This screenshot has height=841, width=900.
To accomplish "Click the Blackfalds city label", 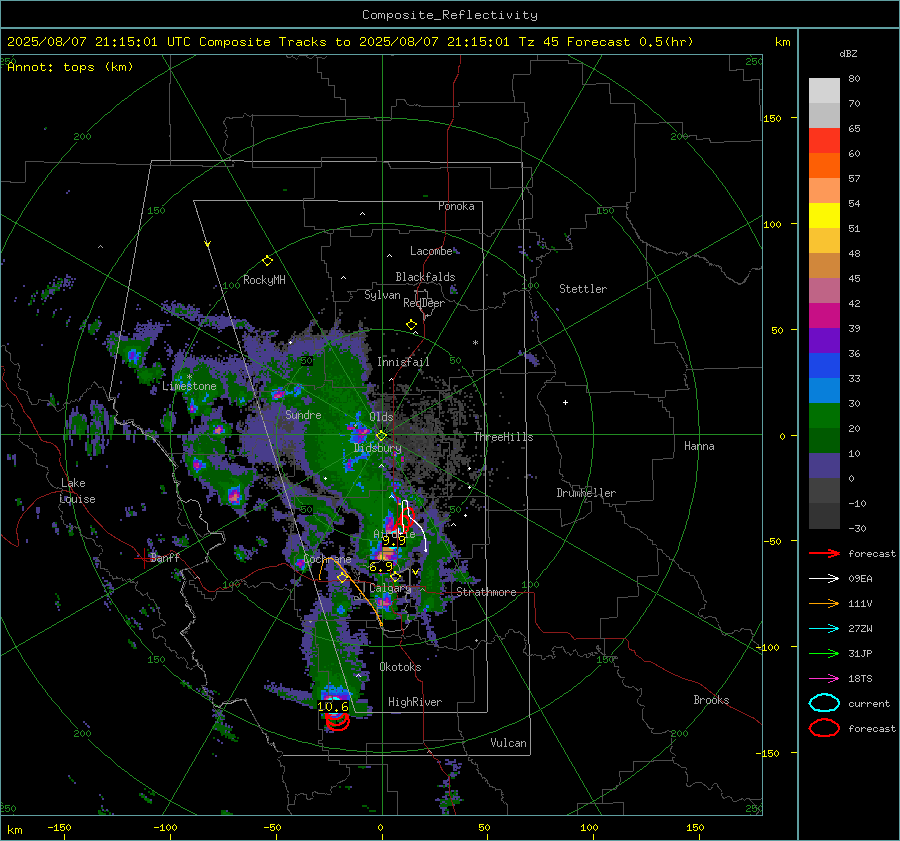I will click(x=425, y=277).
